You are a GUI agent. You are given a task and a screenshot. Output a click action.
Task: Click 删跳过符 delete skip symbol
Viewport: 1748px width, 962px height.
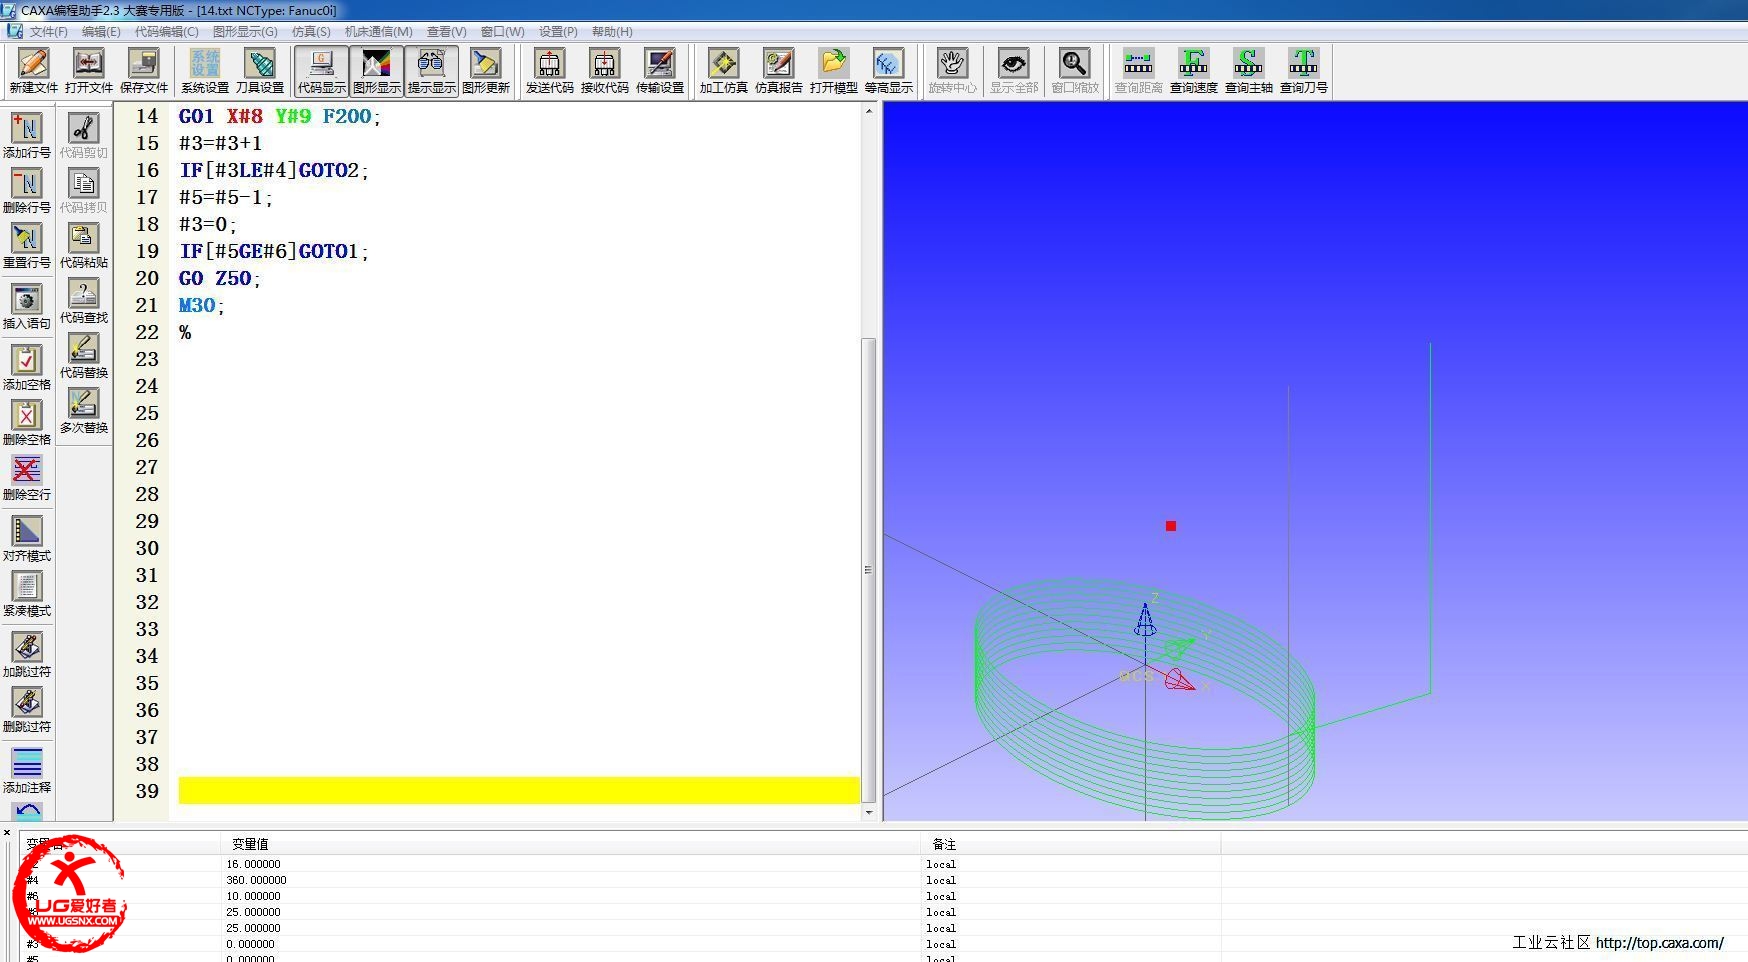(x=27, y=710)
